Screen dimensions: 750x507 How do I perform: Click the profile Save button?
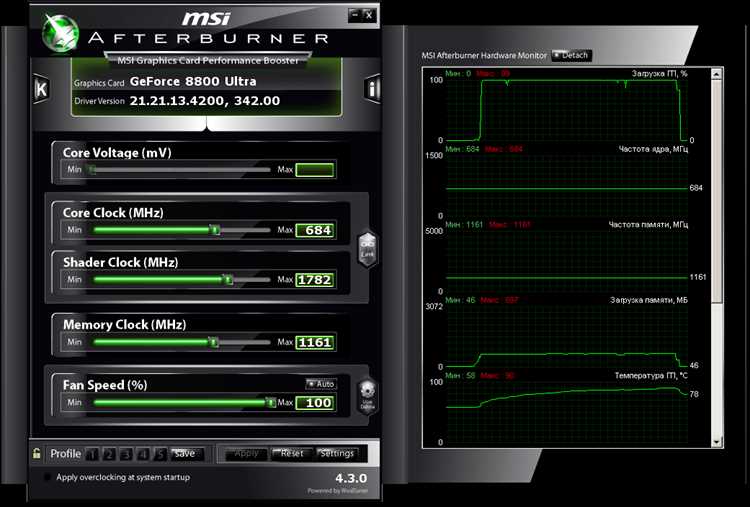(x=187, y=453)
